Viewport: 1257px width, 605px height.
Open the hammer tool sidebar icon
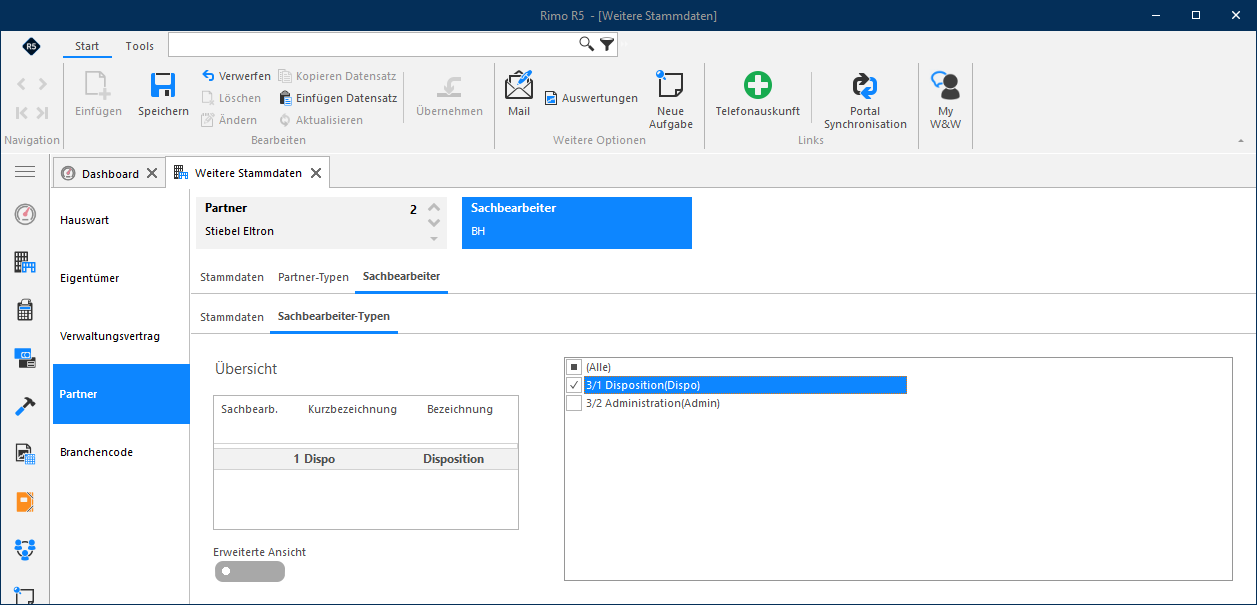click(25, 406)
